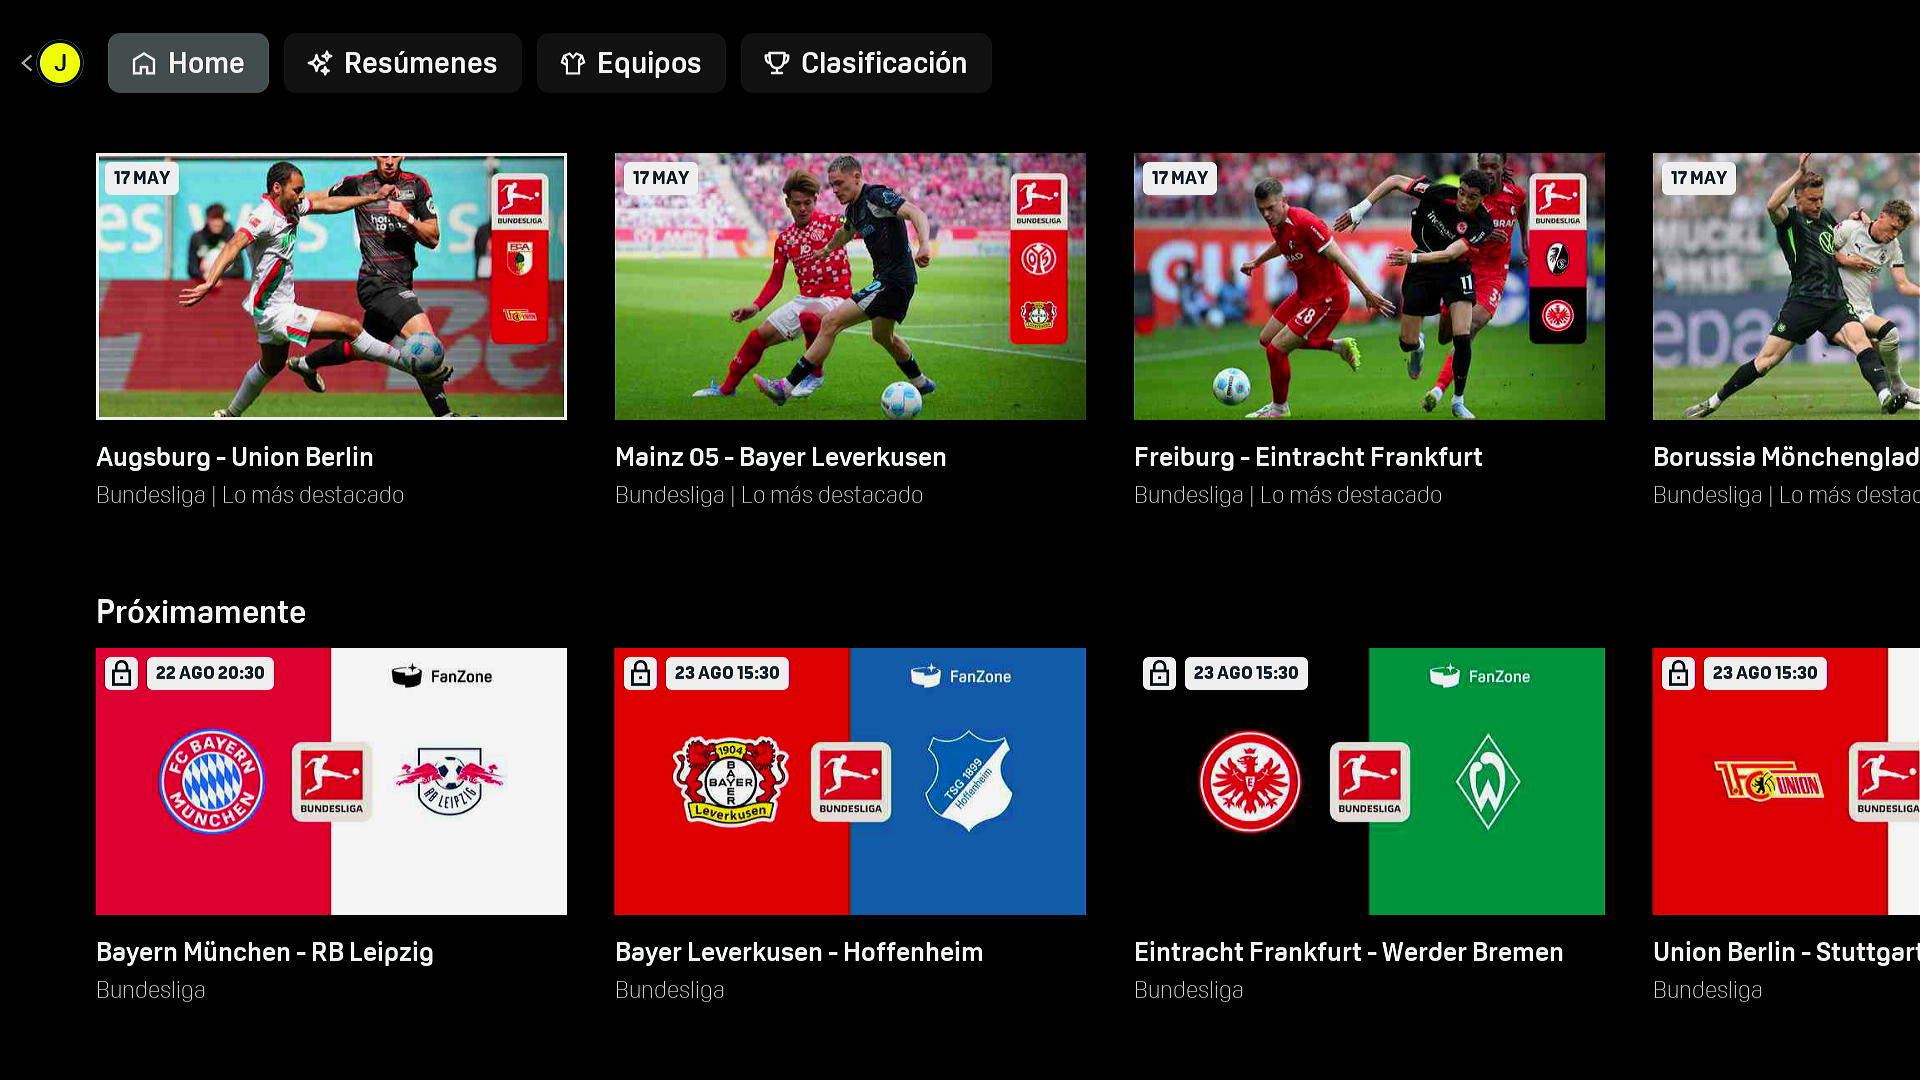Screen dimensions: 1920x1080
Task: Click the lock icon on Bayern München card
Action: [x=121, y=673]
